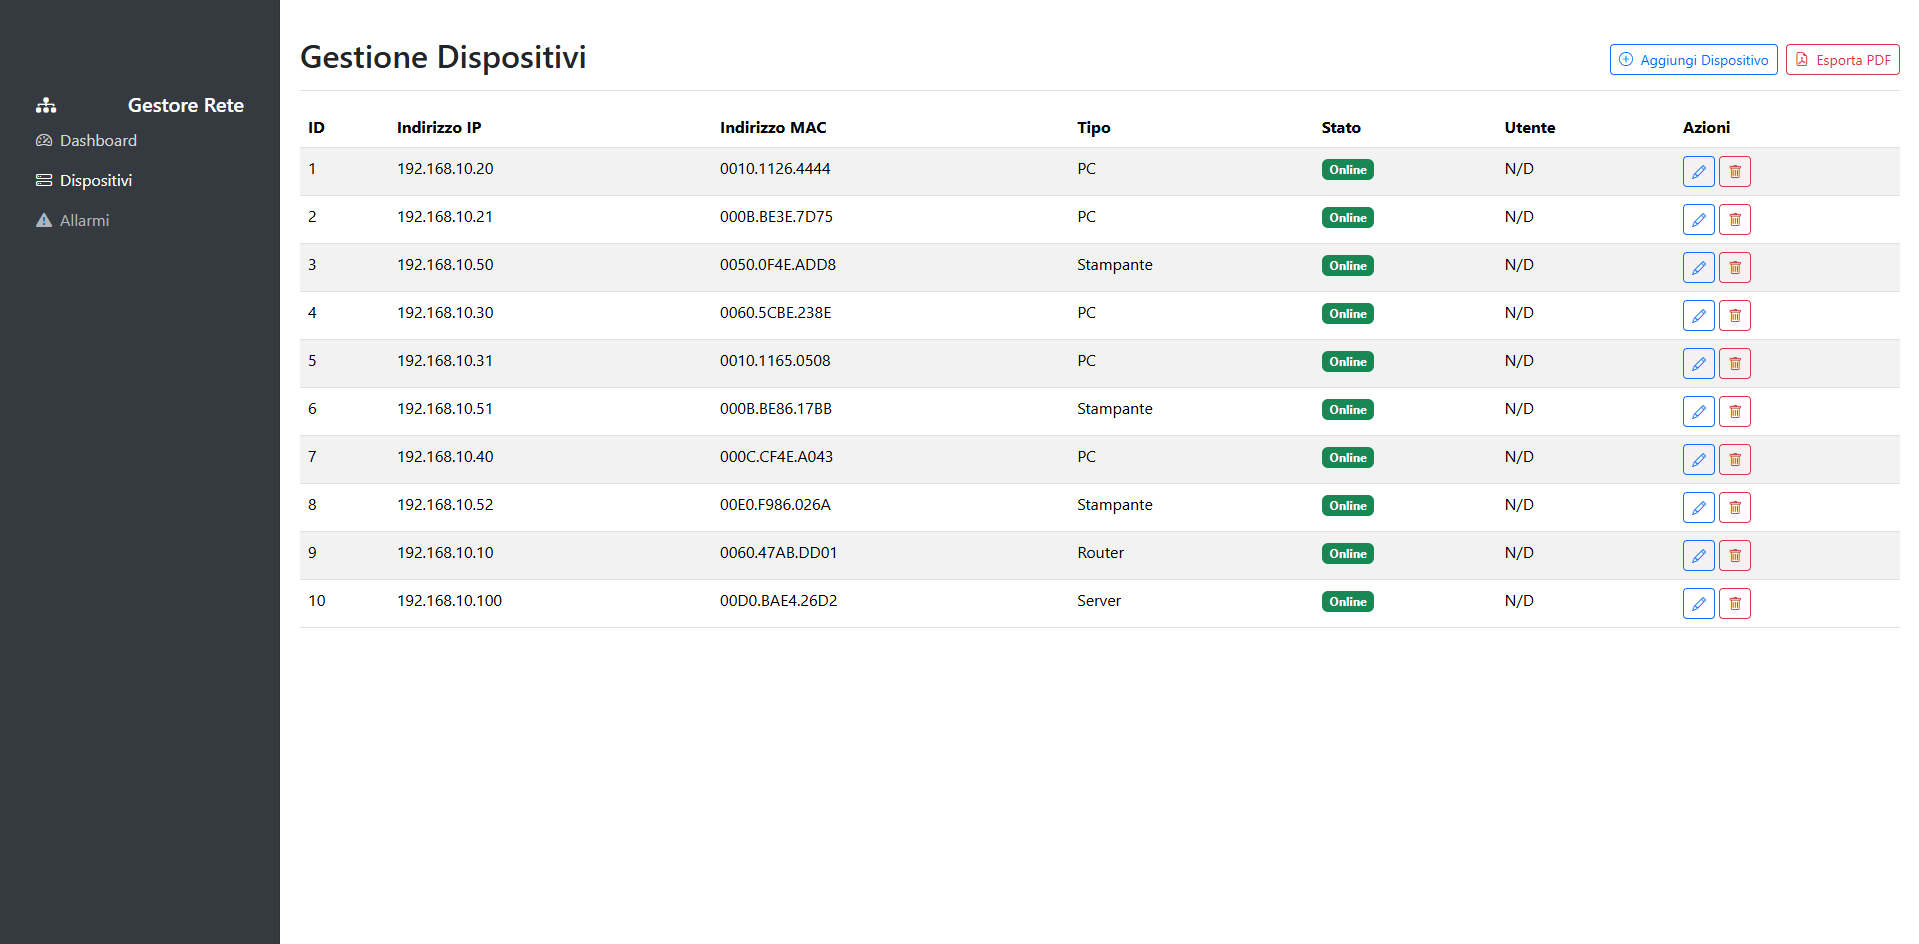Edit the Stampante at 192.168.10.50
The width and height of the screenshot is (1919, 944).
tap(1698, 267)
